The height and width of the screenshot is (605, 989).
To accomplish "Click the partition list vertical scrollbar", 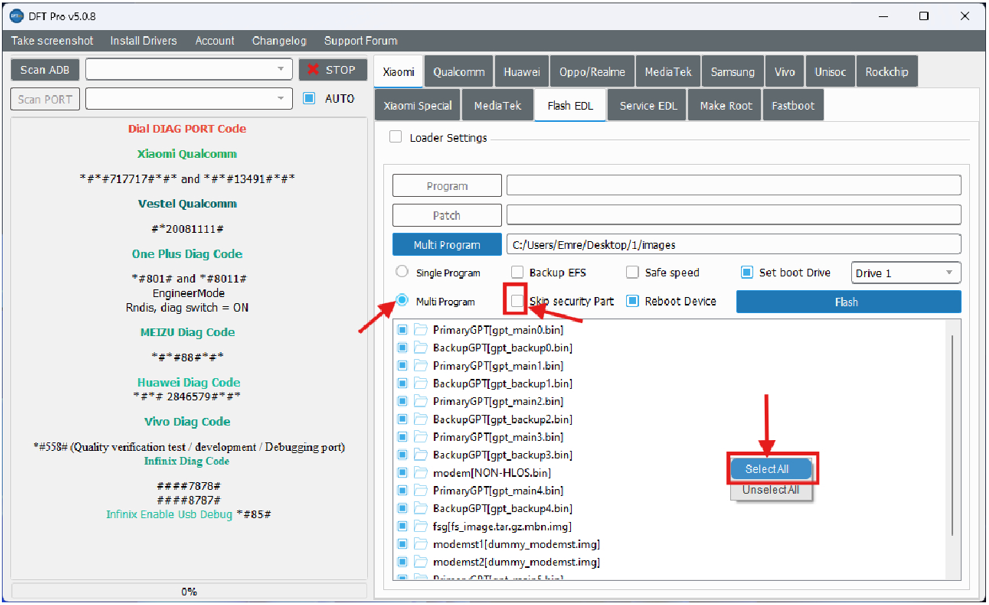I will 952,435.
